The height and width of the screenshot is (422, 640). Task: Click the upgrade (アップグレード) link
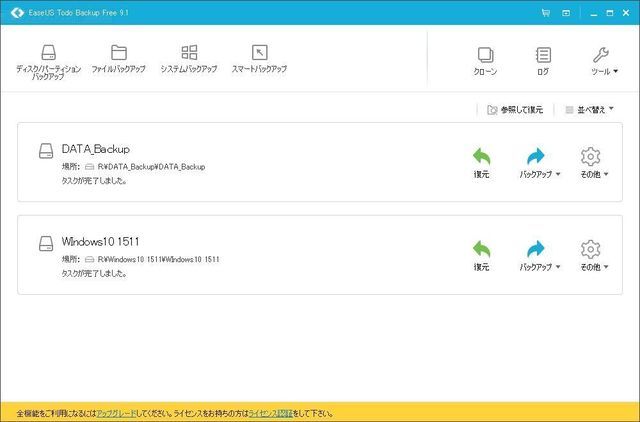[117, 412]
